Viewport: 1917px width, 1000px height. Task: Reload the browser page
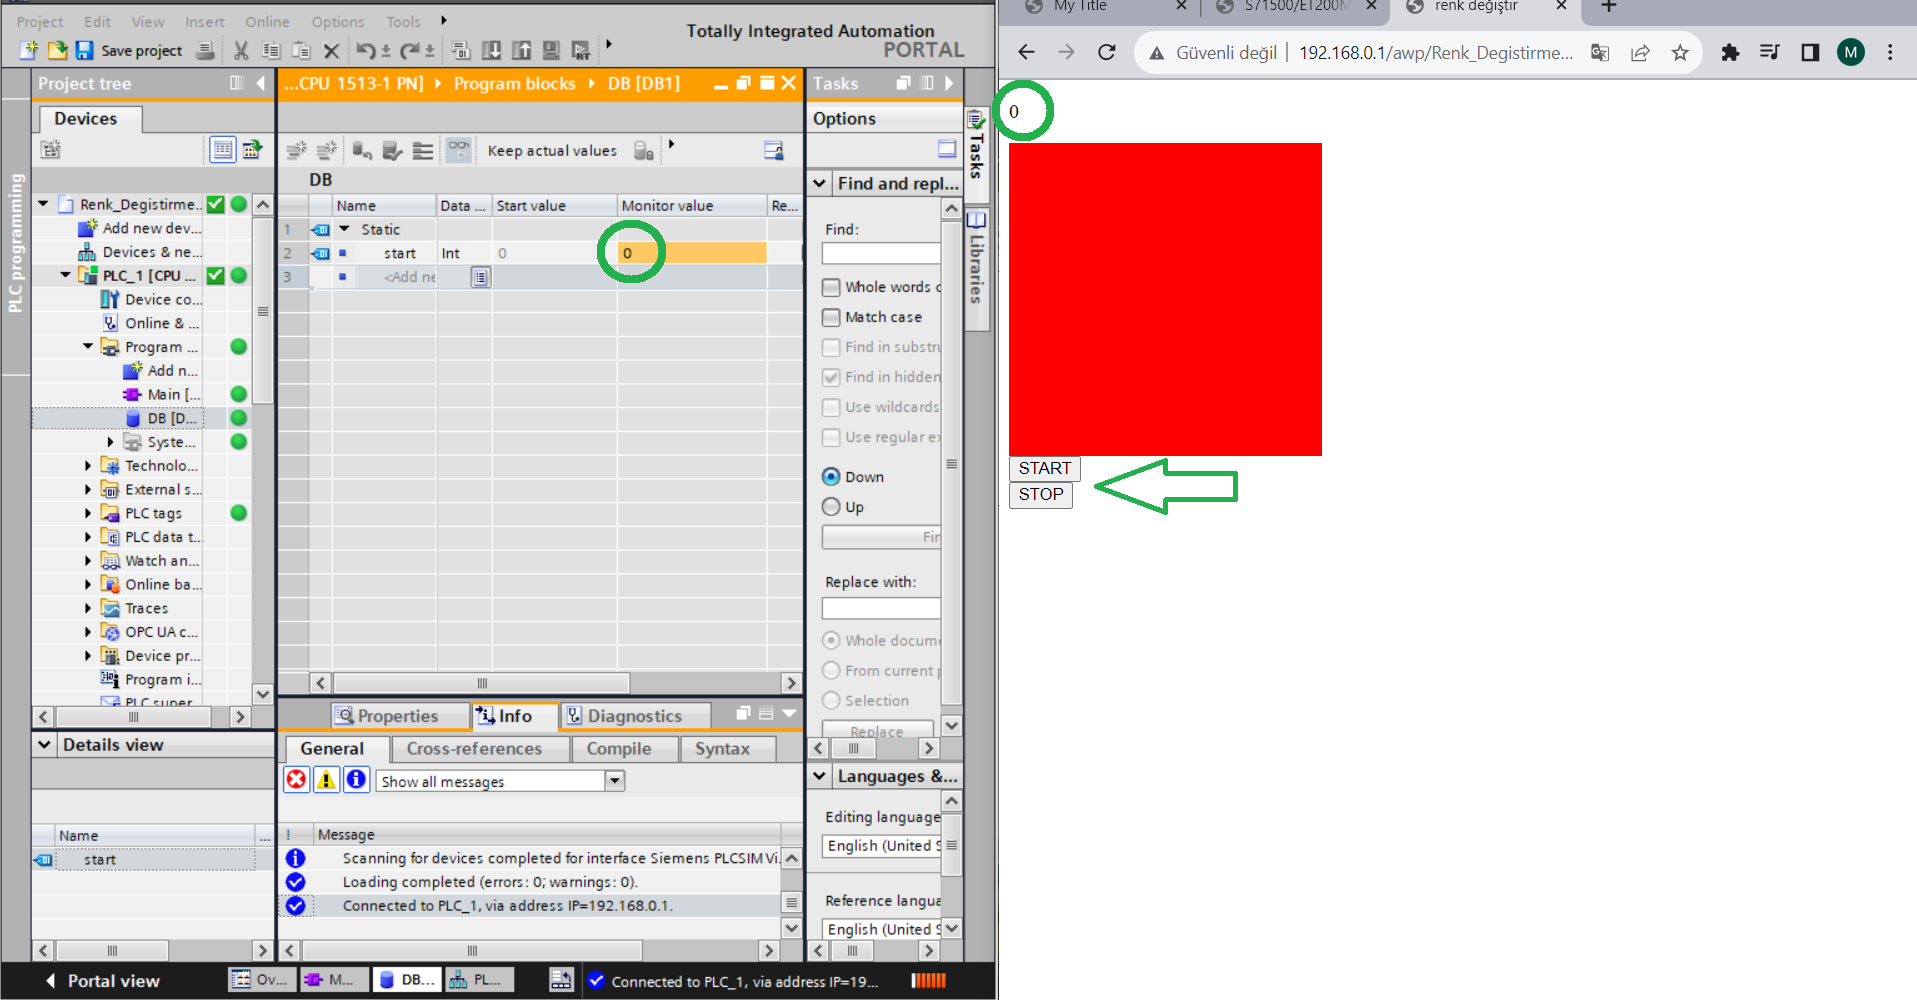[1106, 52]
